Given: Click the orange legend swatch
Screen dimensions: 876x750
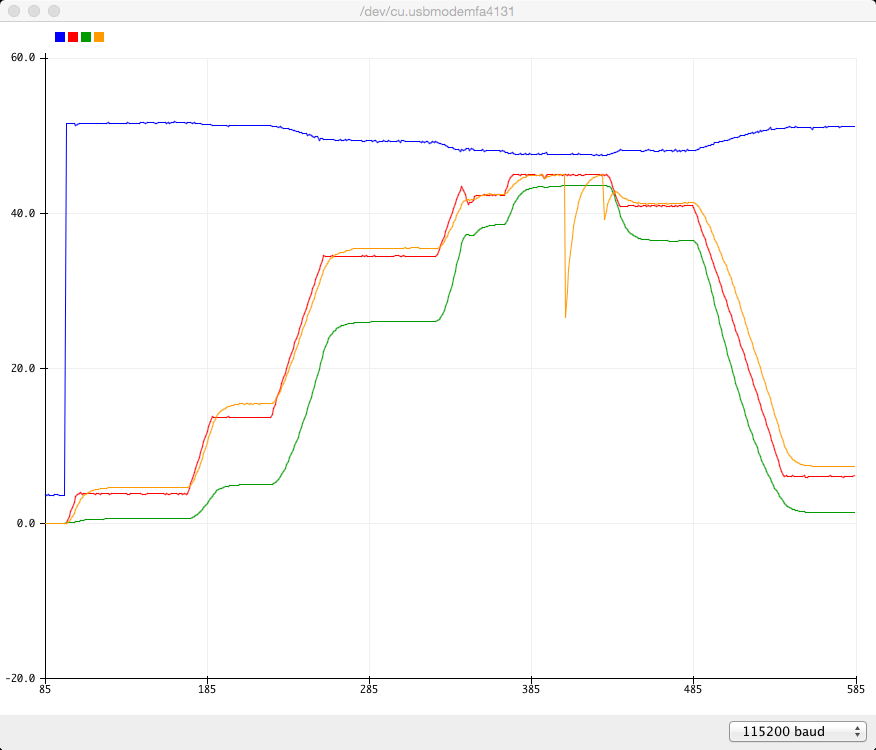Looking at the screenshot, I should click(x=99, y=37).
